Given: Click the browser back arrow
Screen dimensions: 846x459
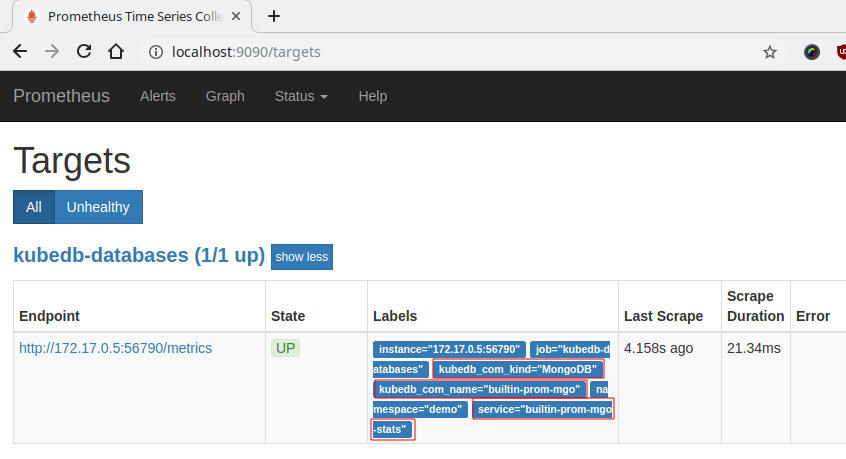Looking at the screenshot, I should [20, 51].
